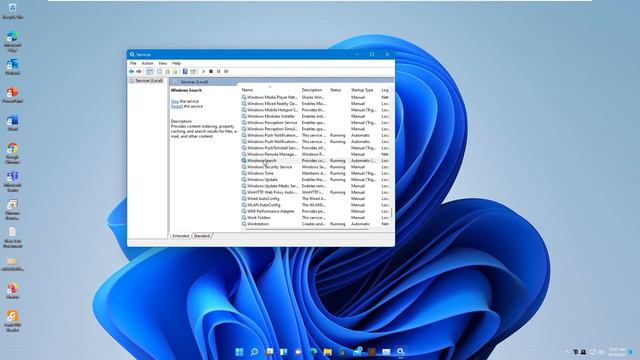Open the View menu
This screenshot has width=640, height=360.
pos(162,63)
